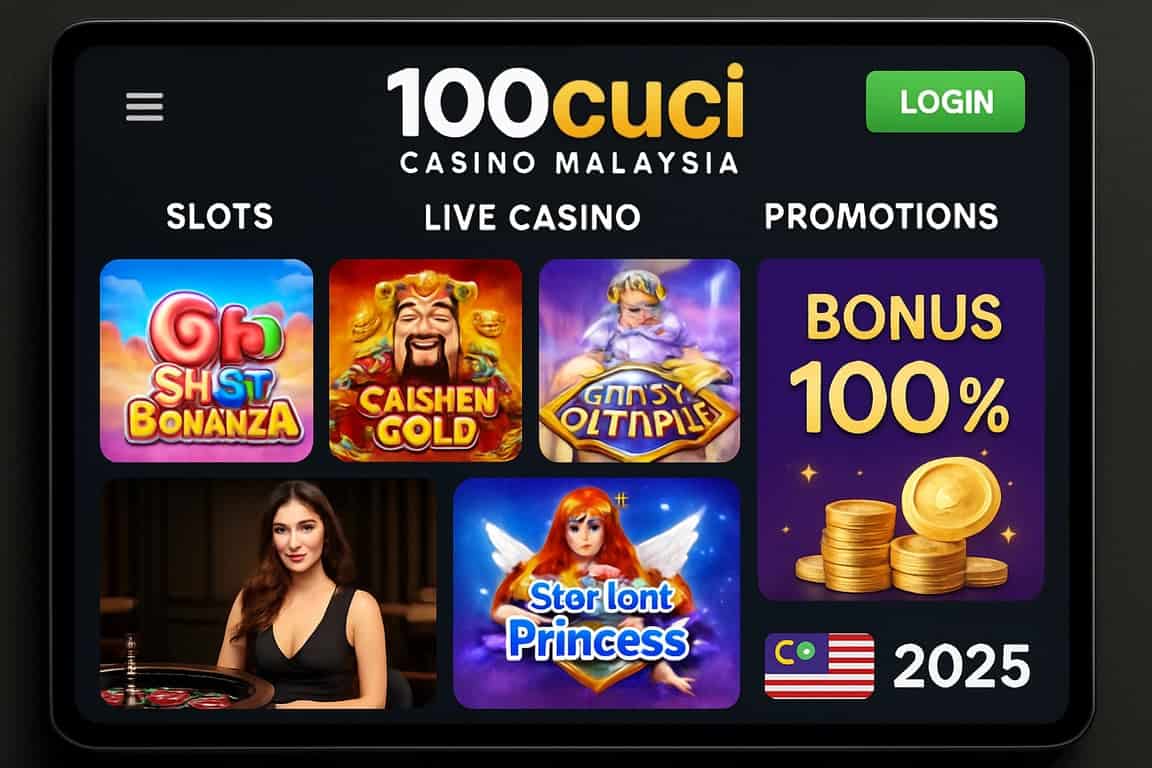Select the Zeus Olympus slot thumbnail
Viewport: 1152px width, 768px height.
639,360
